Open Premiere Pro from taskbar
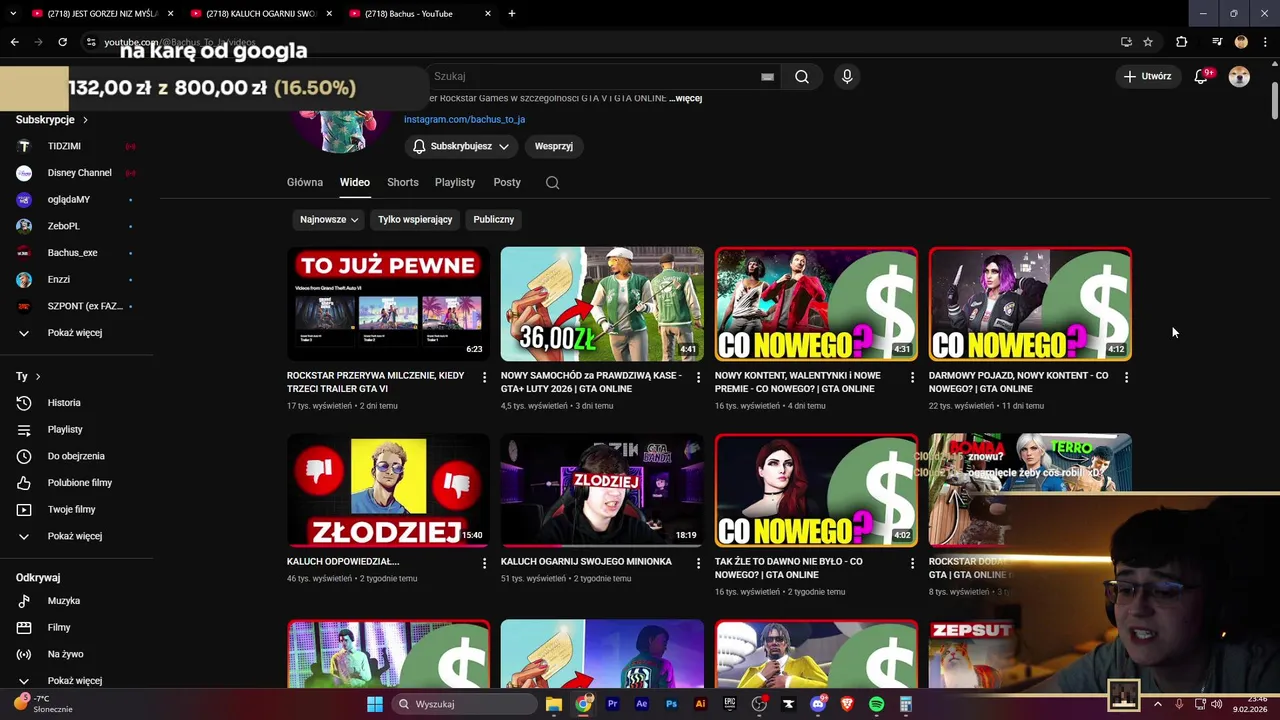The image size is (1280, 720). pyautogui.click(x=613, y=704)
